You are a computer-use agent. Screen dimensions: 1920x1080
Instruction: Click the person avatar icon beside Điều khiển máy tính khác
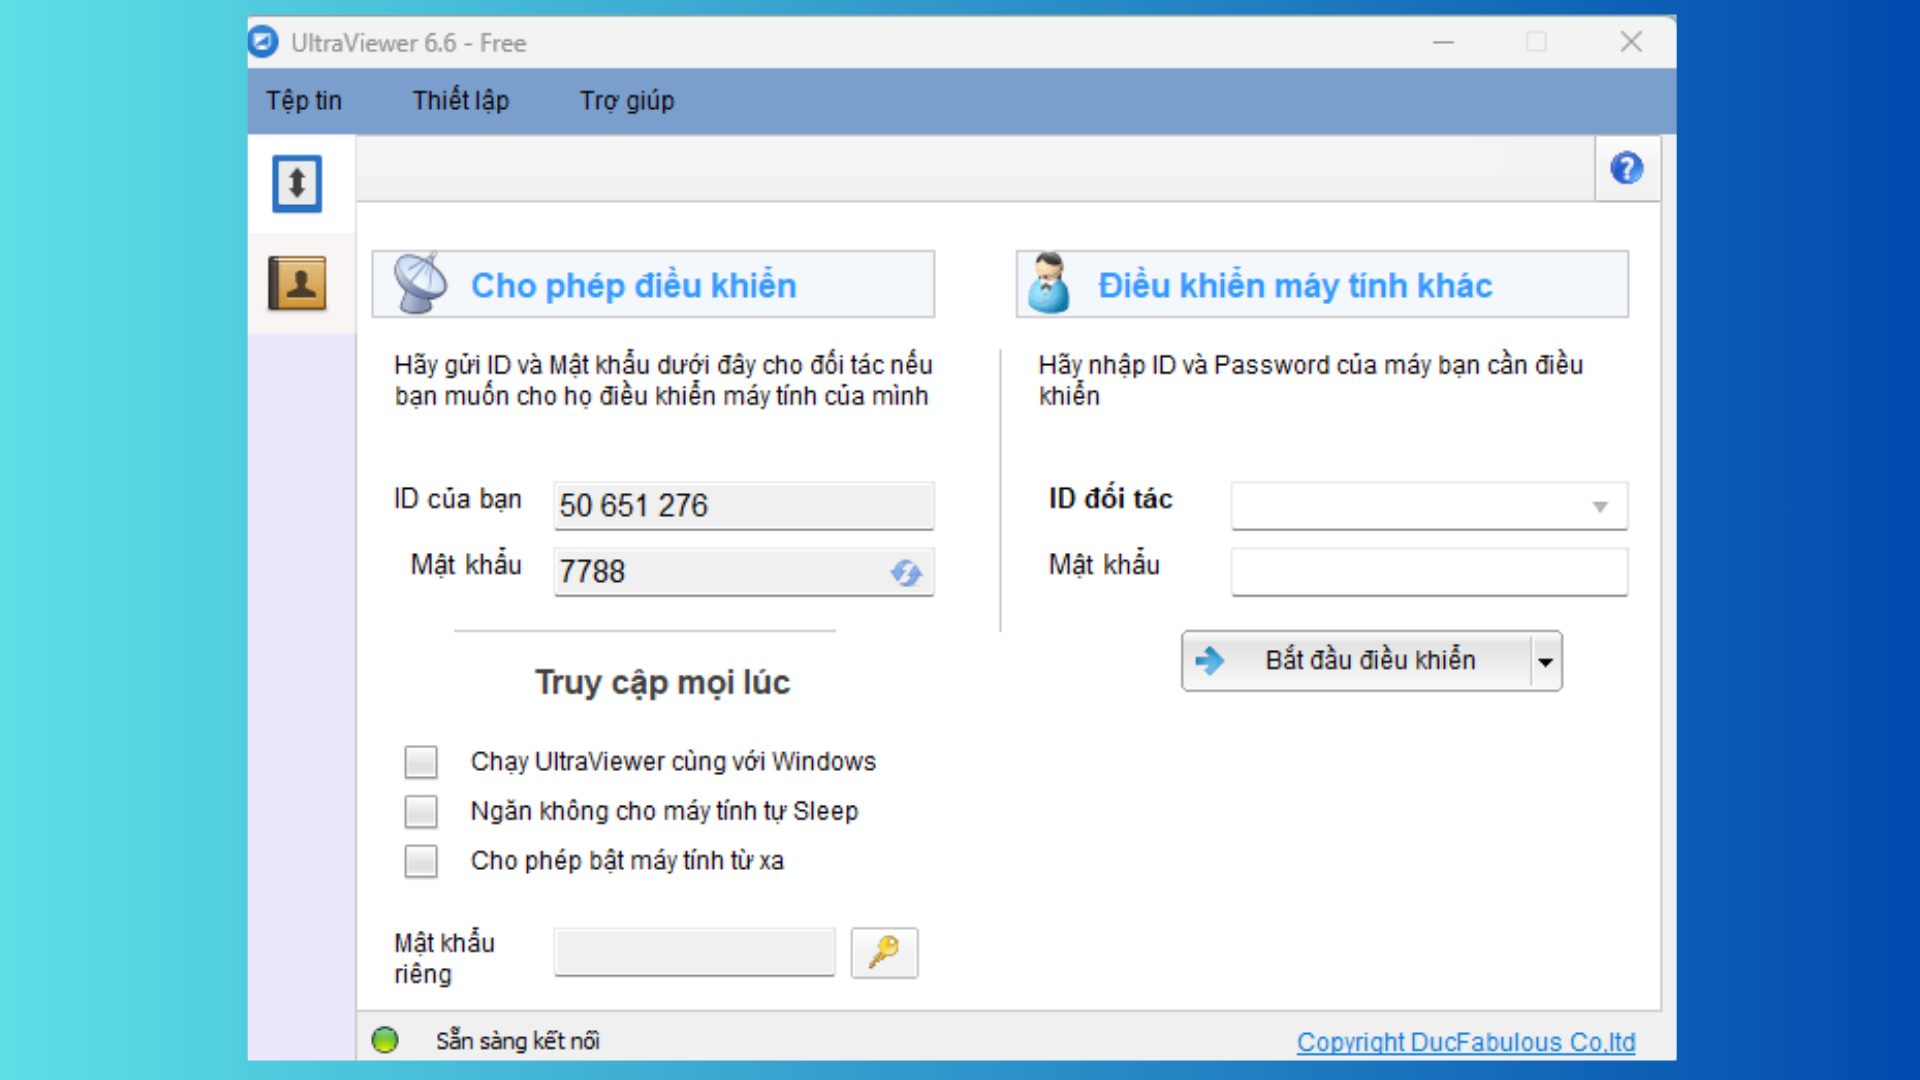point(1049,283)
